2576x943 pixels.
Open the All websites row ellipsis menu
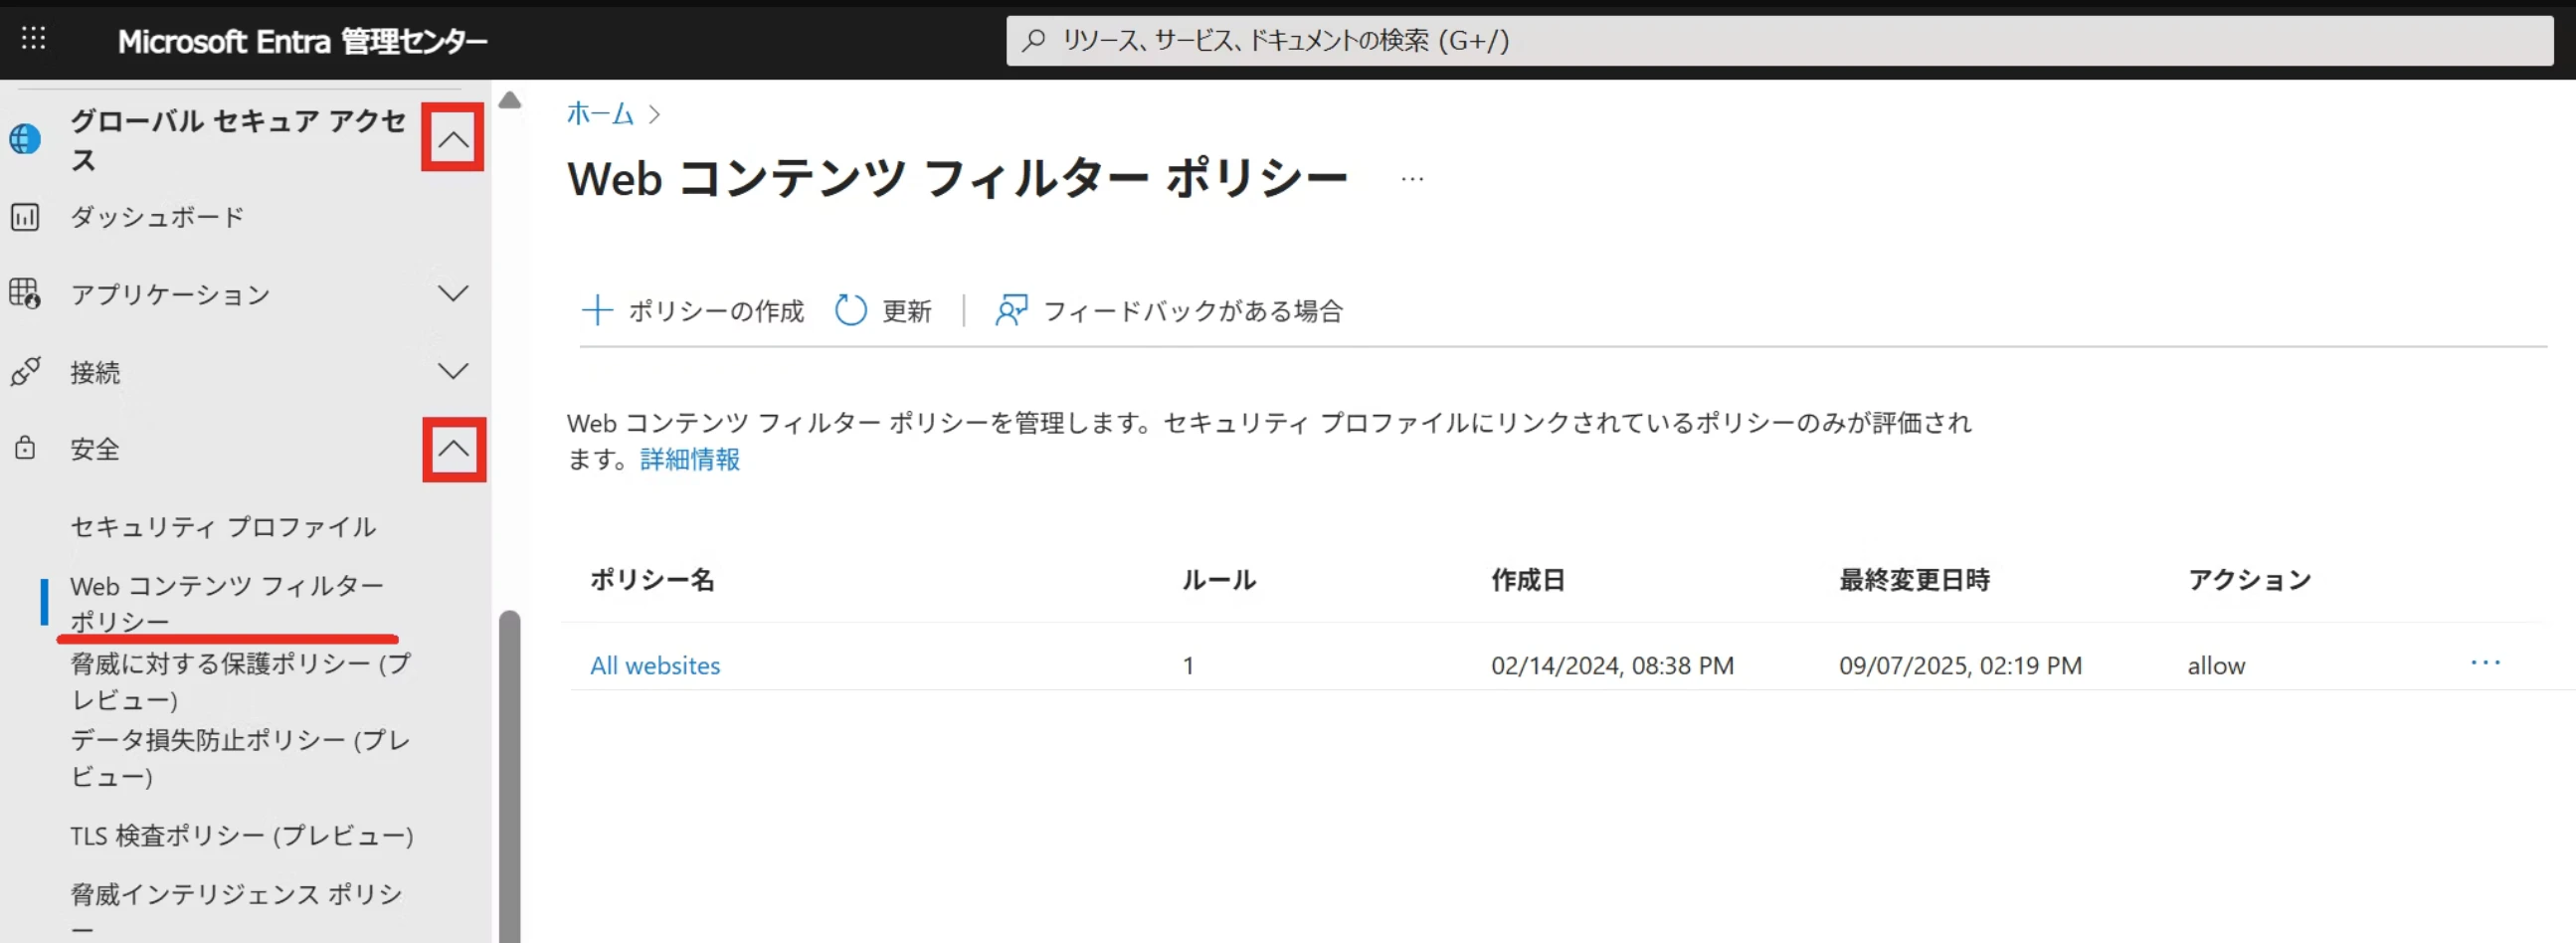2485,663
